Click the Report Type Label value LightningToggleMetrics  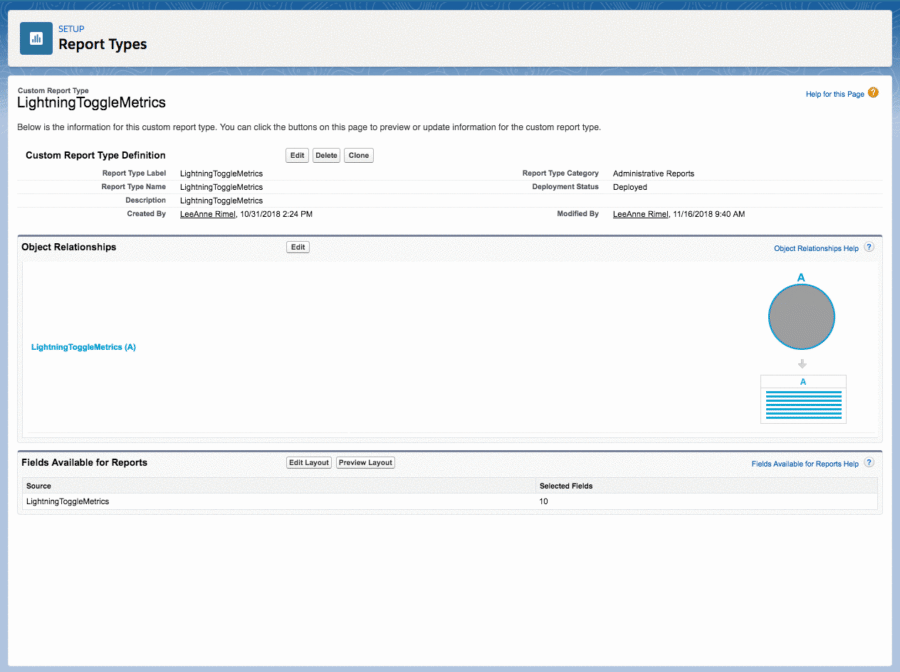pos(222,173)
